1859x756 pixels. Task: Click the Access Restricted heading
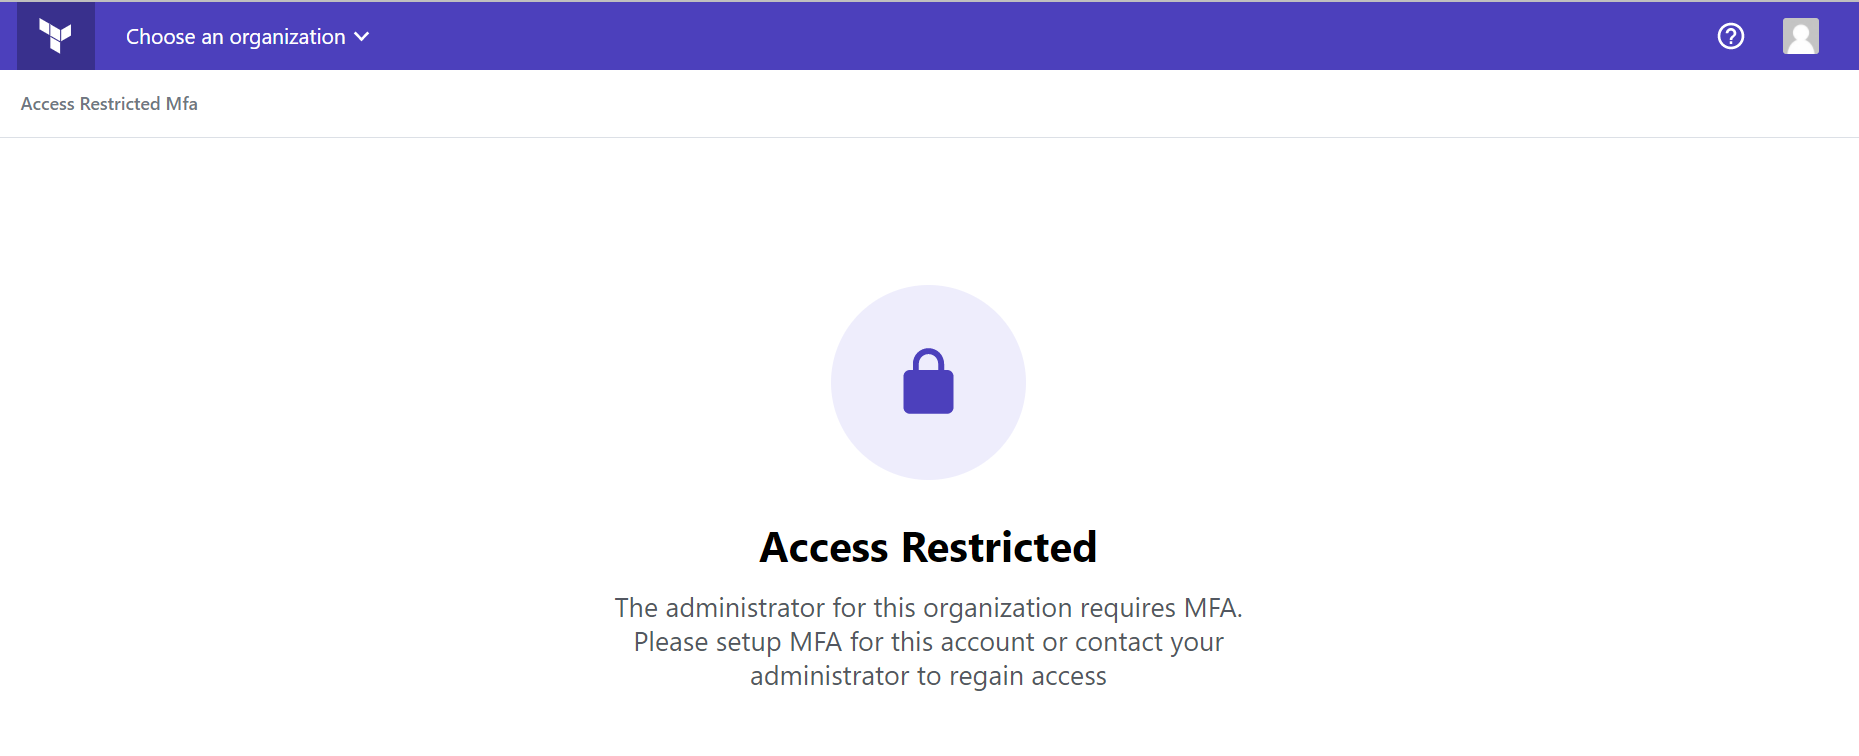(928, 547)
